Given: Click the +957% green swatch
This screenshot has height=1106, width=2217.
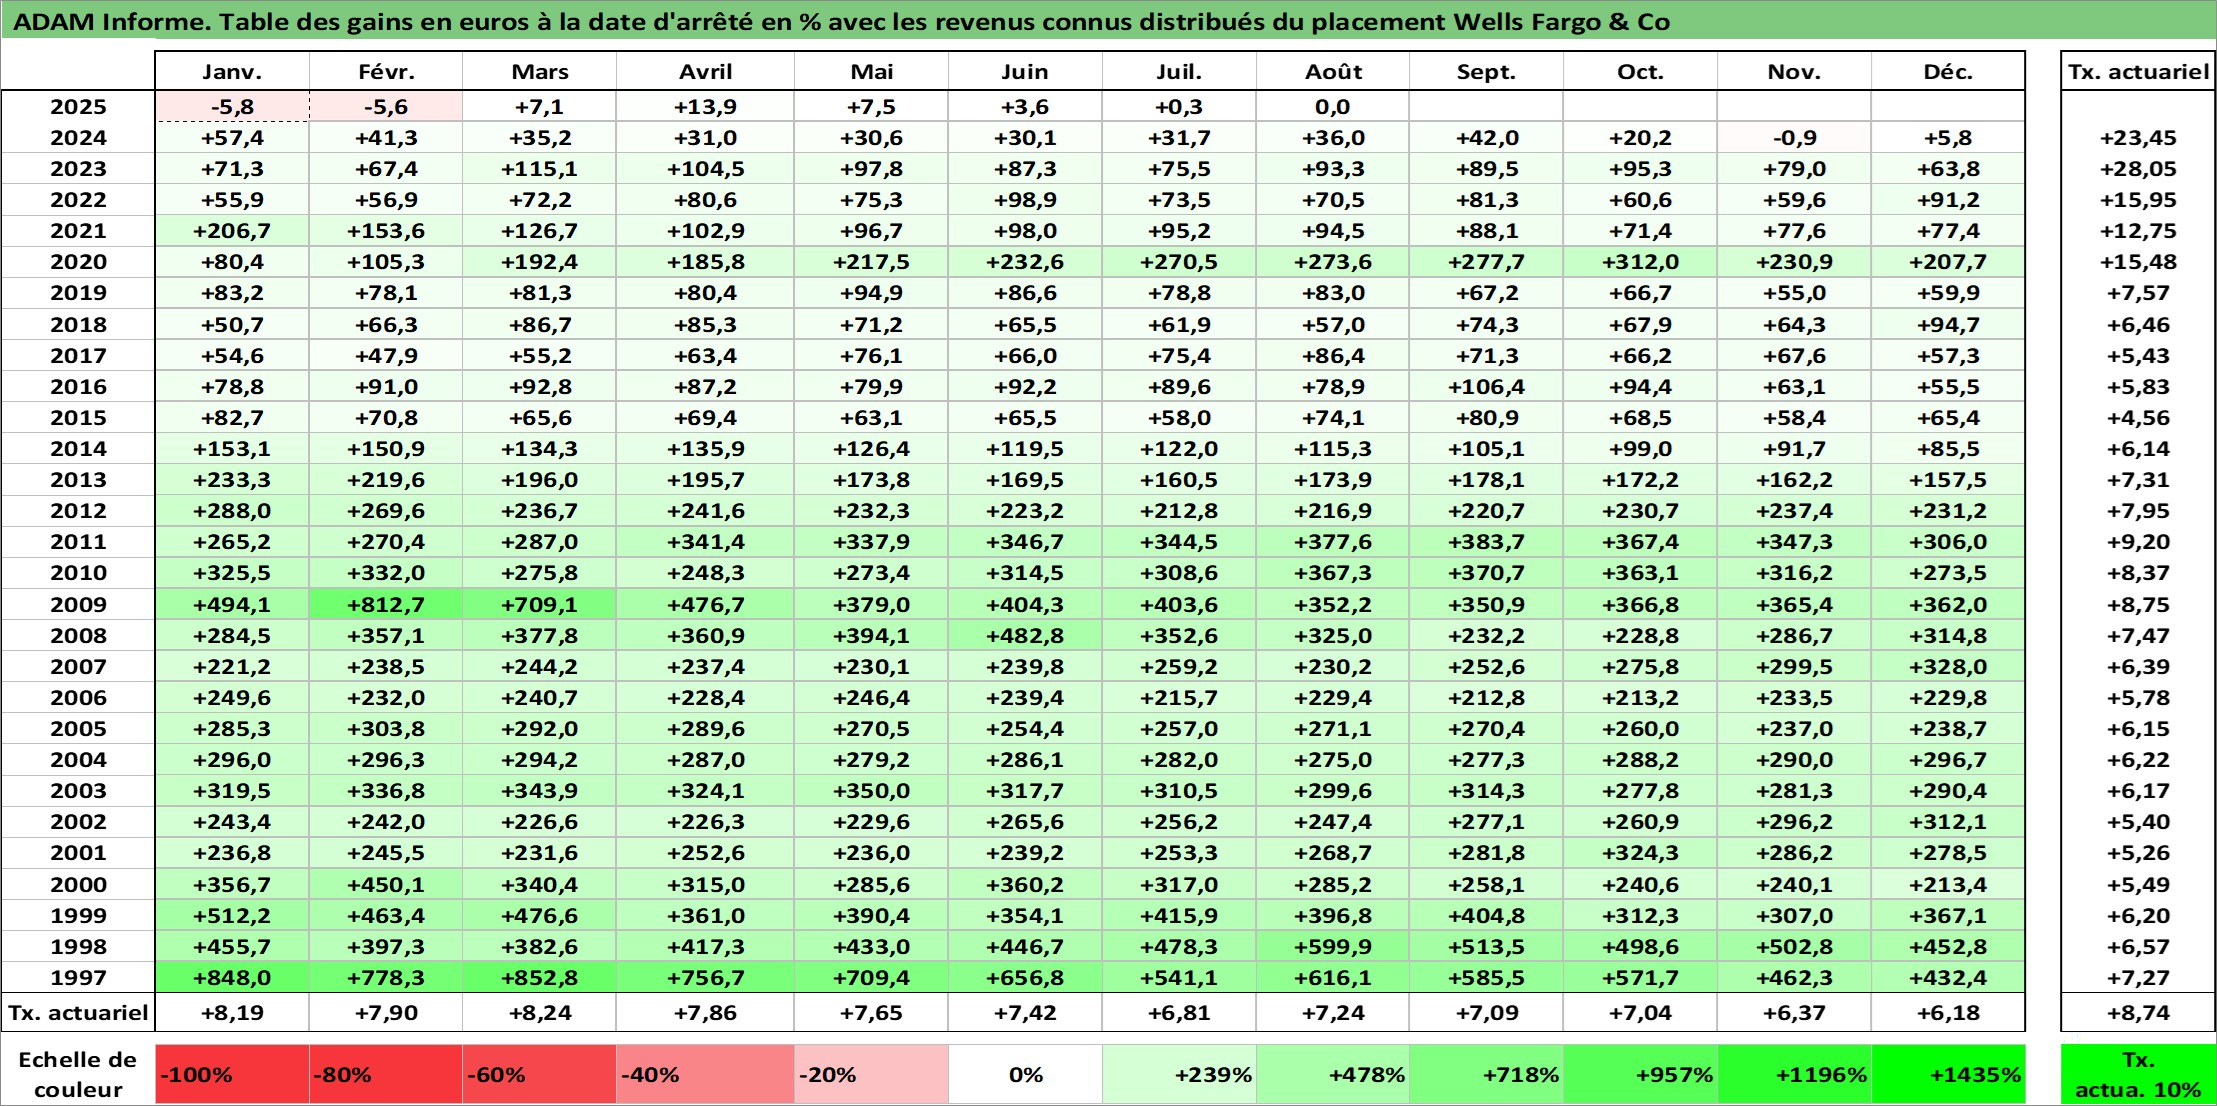Looking at the screenshot, I should (x=1640, y=1074).
